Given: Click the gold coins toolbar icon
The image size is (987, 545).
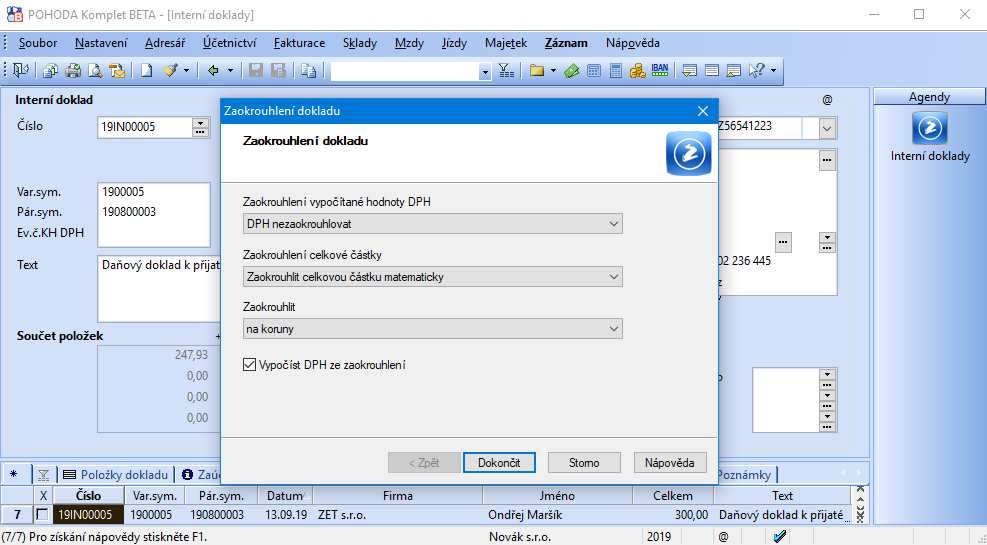Looking at the screenshot, I should pos(638,71).
